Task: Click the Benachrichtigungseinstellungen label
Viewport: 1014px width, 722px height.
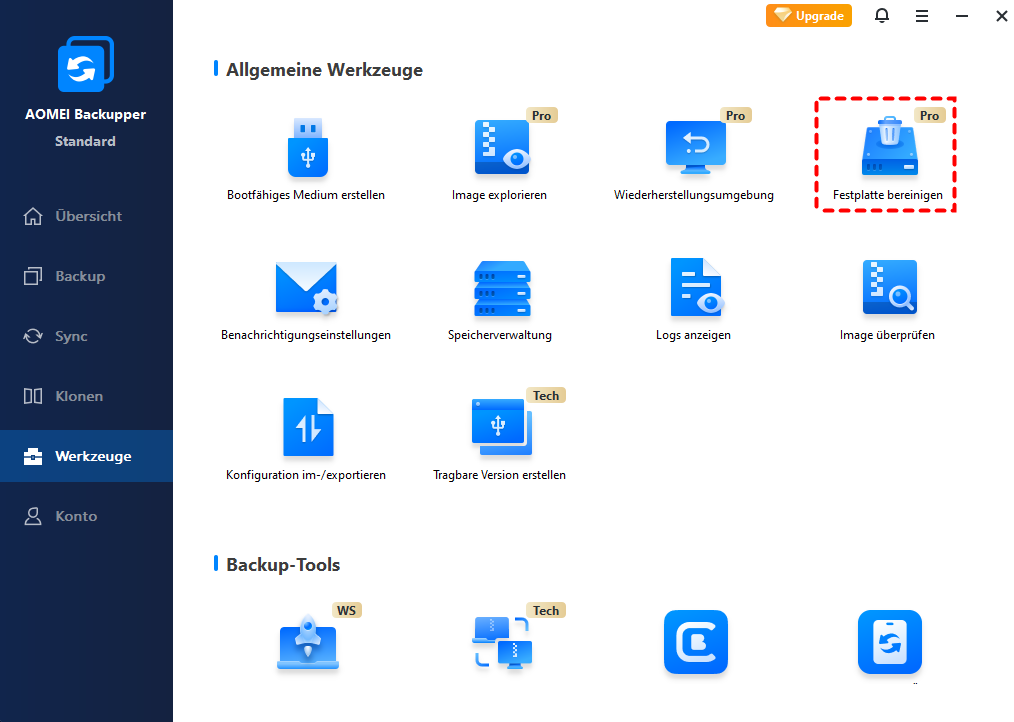Action: coord(306,335)
